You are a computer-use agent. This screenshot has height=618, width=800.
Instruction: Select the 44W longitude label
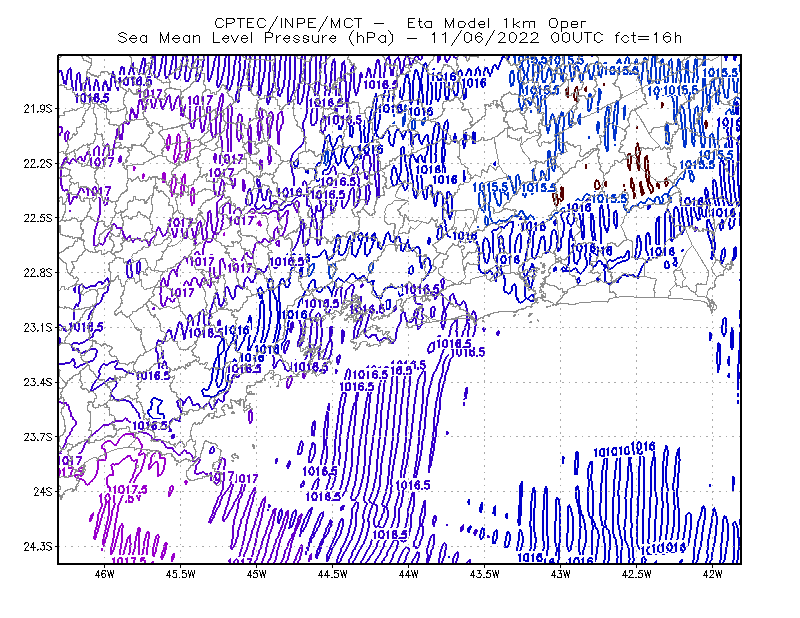[409, 574]
